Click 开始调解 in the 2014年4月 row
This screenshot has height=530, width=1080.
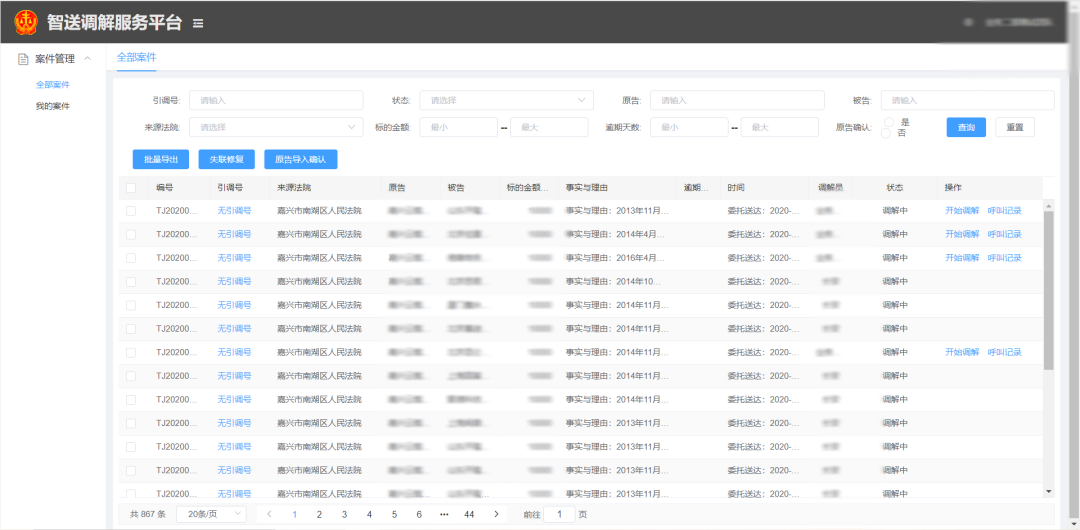point(962,234)
